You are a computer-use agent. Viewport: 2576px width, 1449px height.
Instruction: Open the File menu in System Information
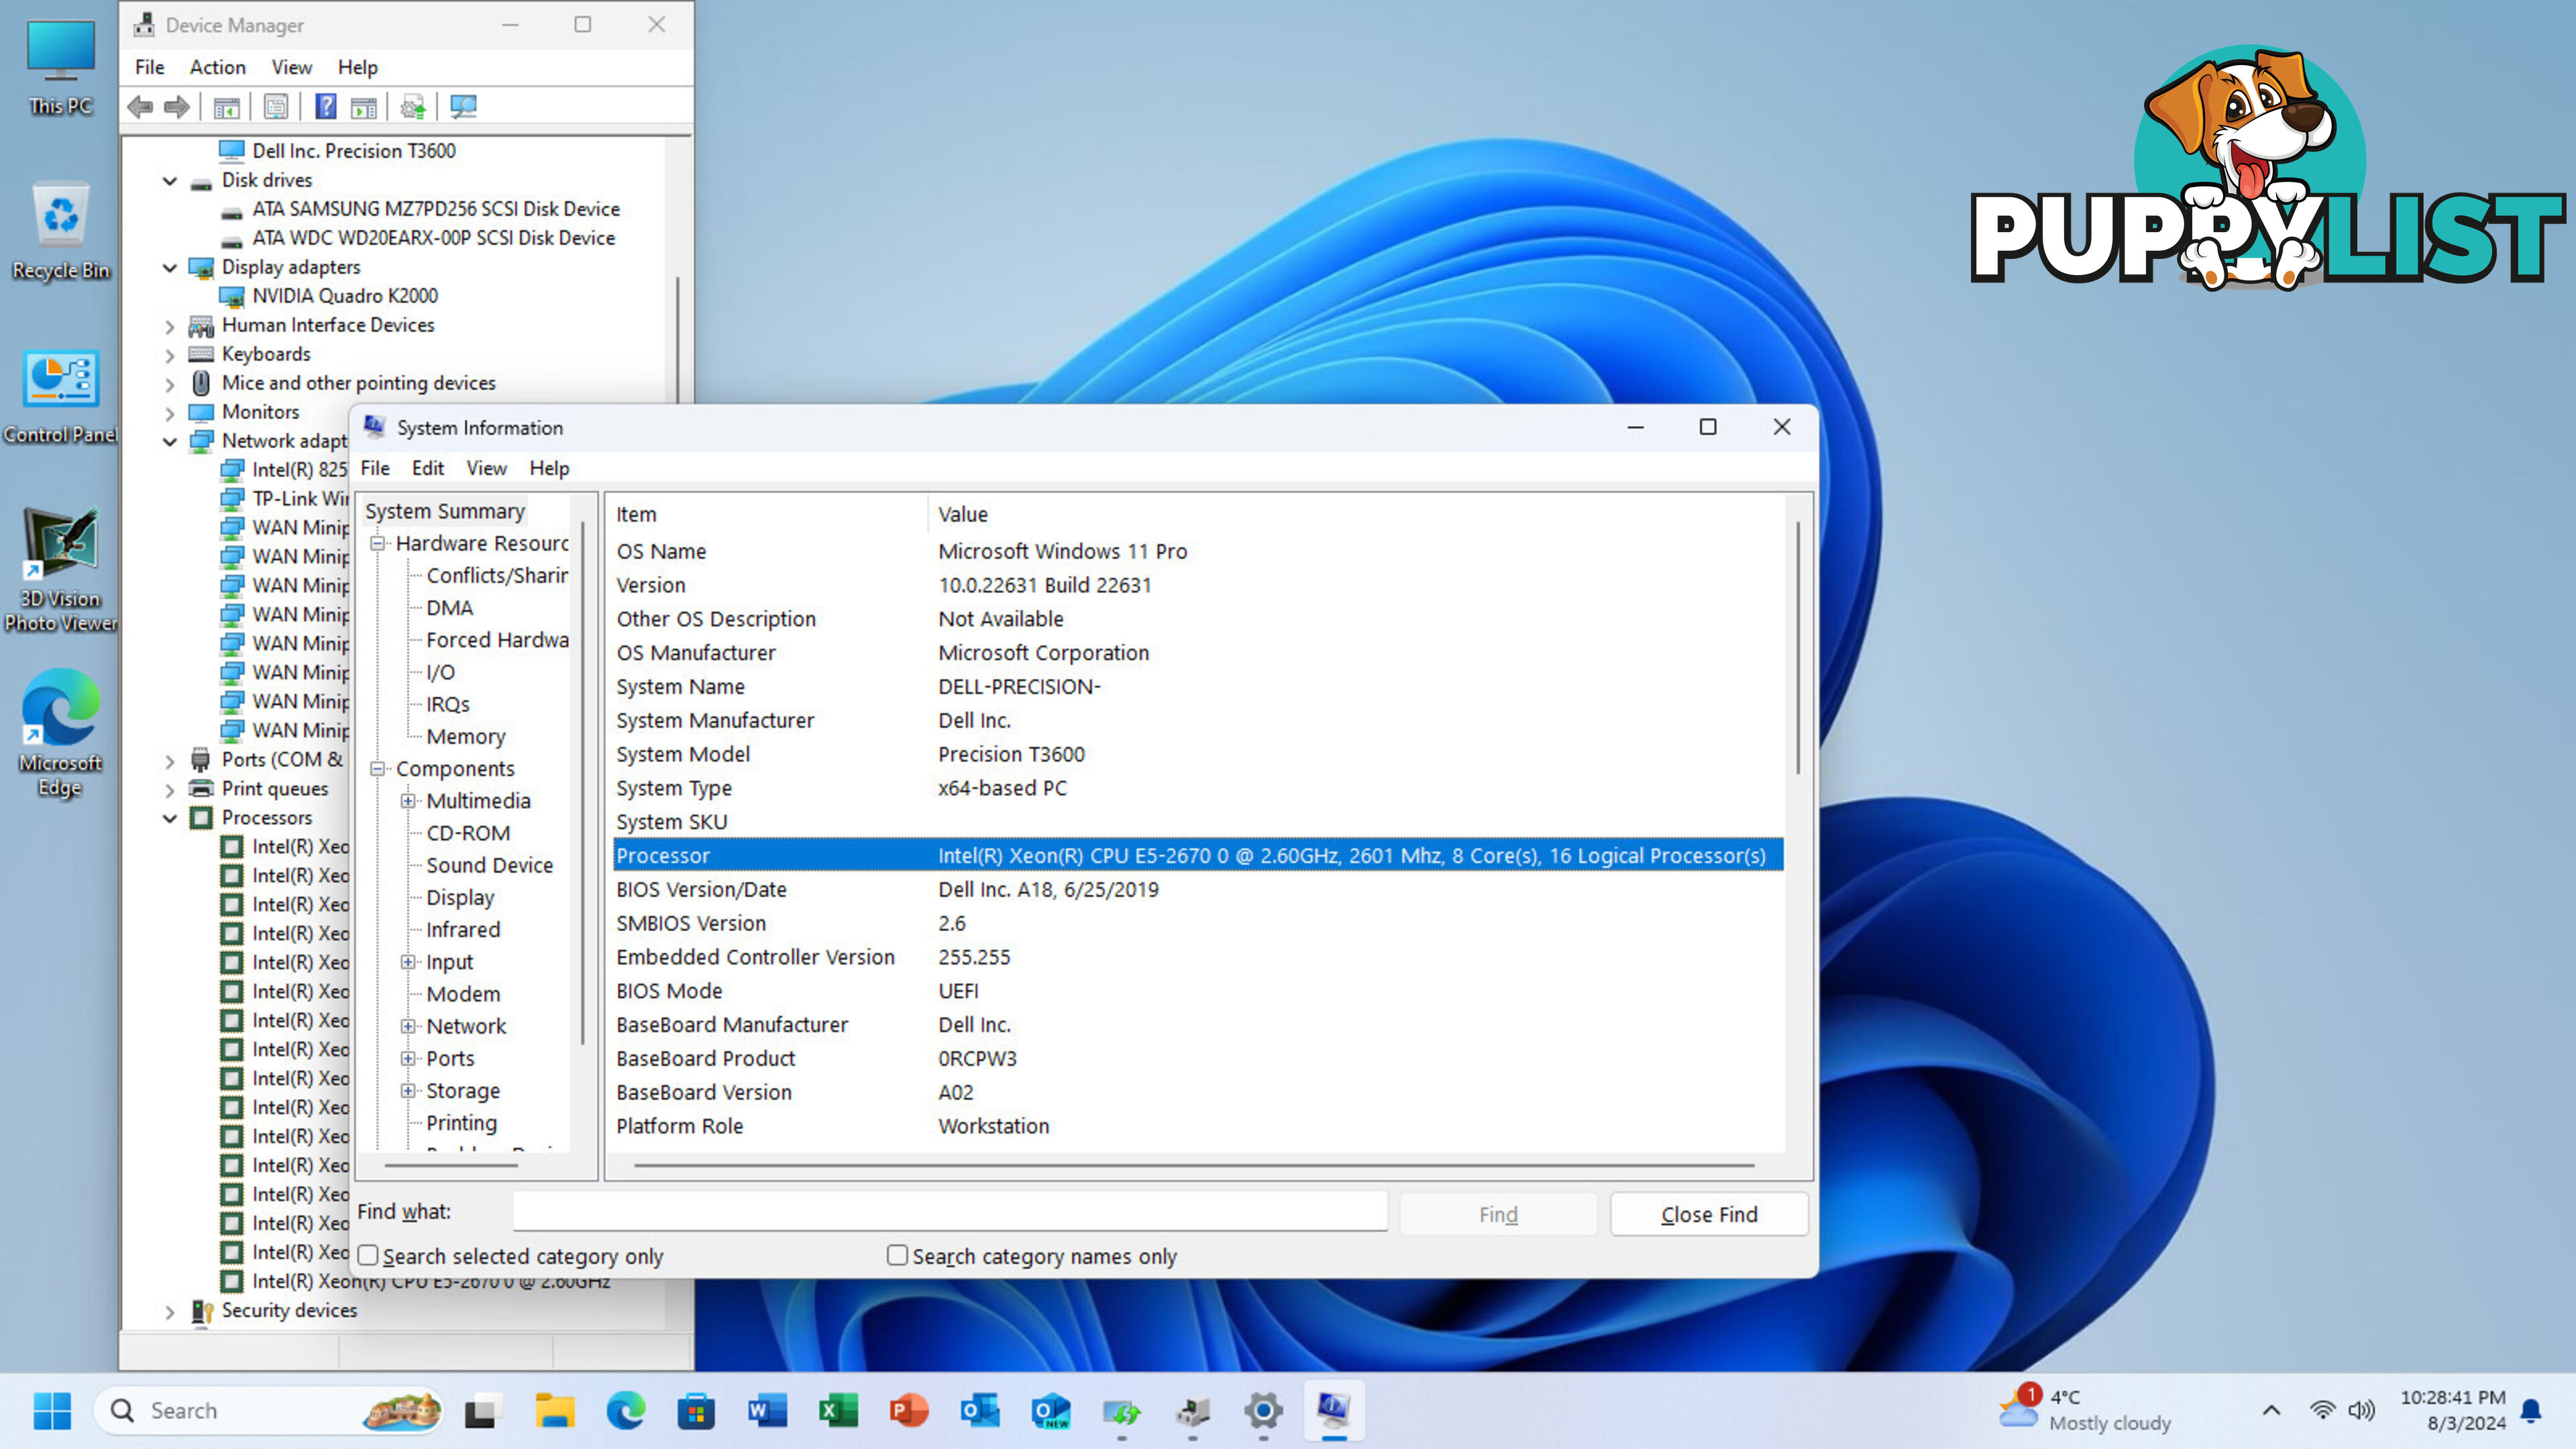coord(375,468)
